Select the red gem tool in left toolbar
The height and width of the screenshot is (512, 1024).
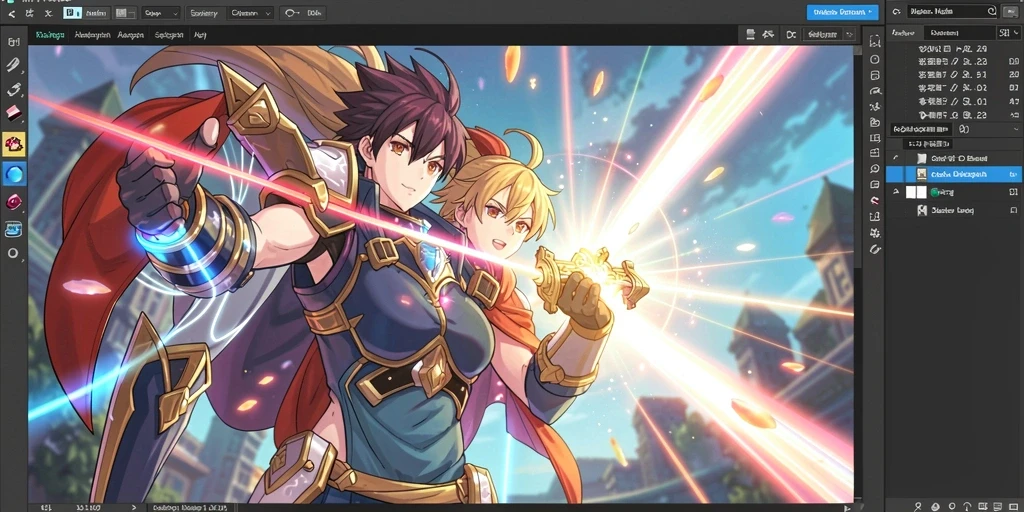(14, 202)
